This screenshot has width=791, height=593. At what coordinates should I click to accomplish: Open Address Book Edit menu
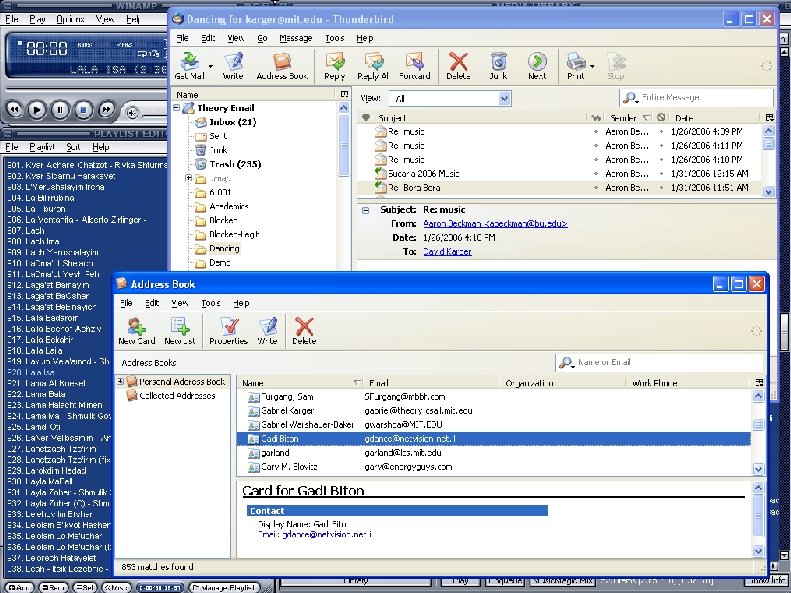click(152, 303)
